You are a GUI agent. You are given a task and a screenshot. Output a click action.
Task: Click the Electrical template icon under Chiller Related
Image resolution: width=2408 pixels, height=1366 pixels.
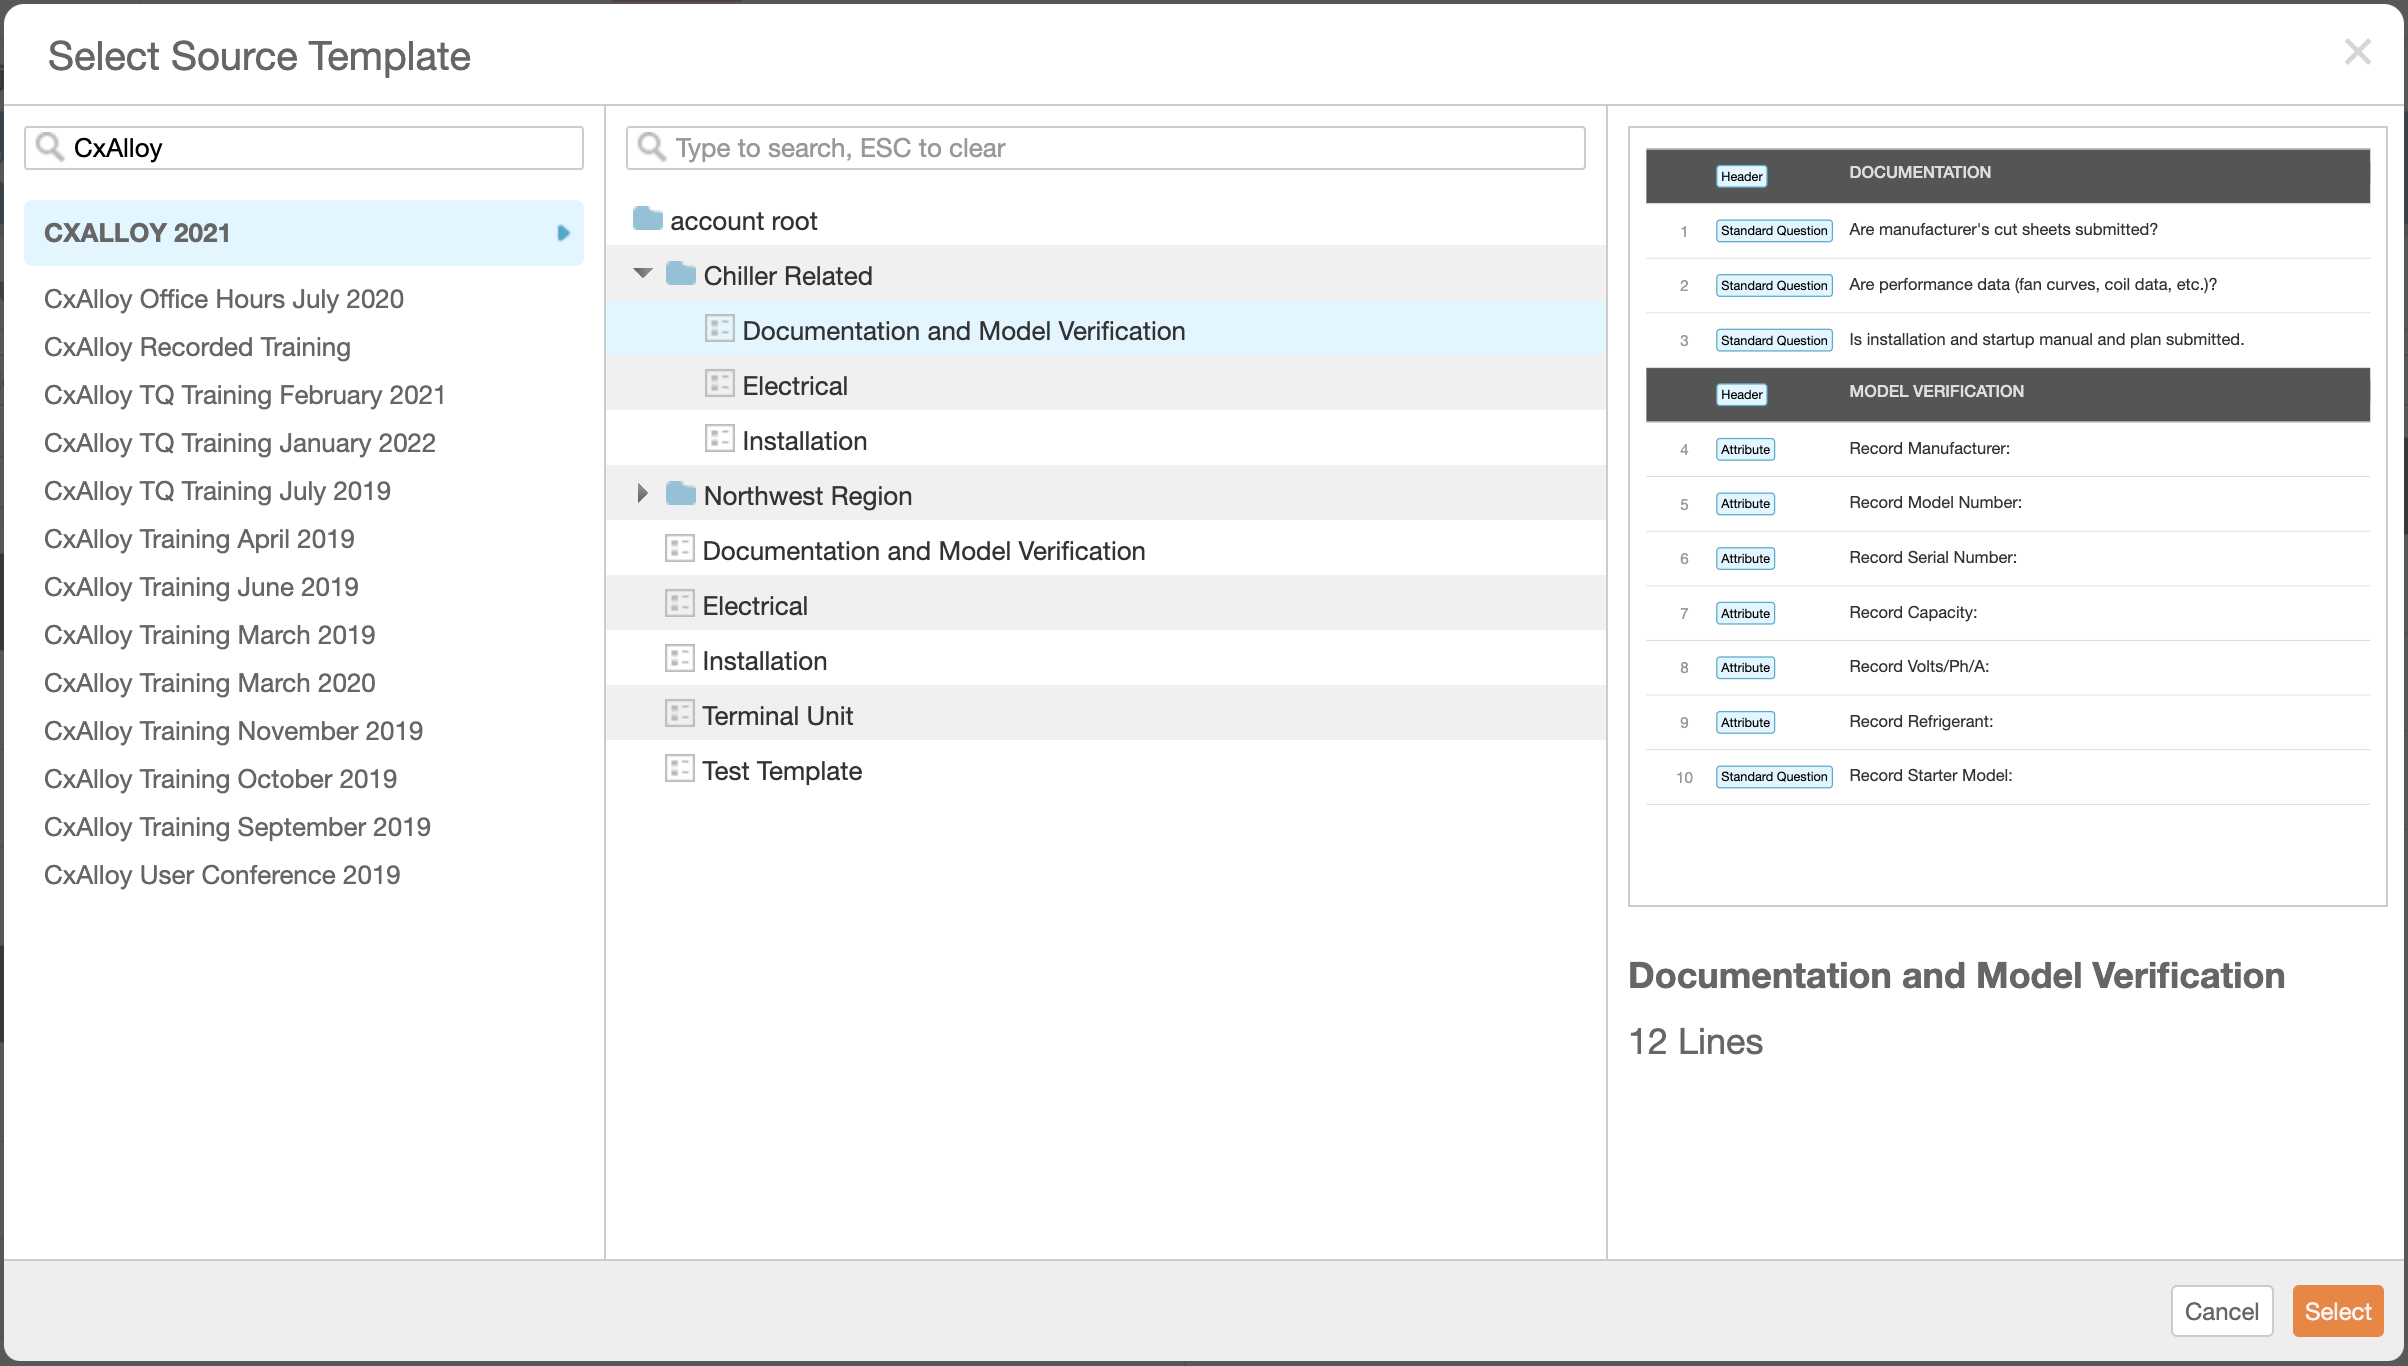[x=719, y=383]
